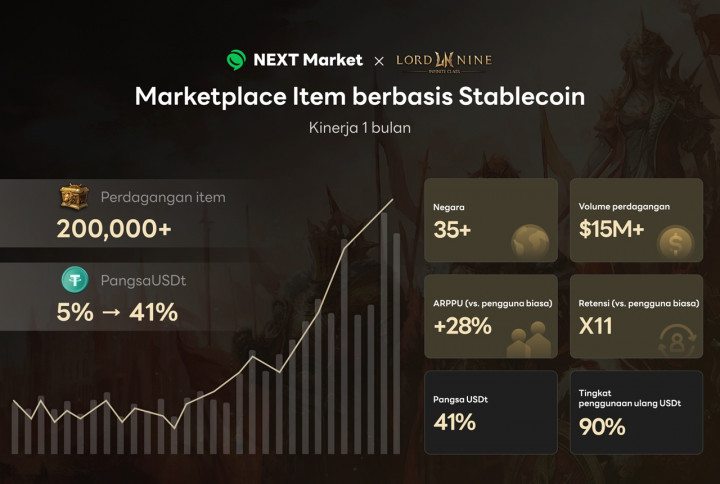Viewport: 720px width, 484px height.
Task: Click the Lord Nine emblem logo
Action: pos(444,61)
